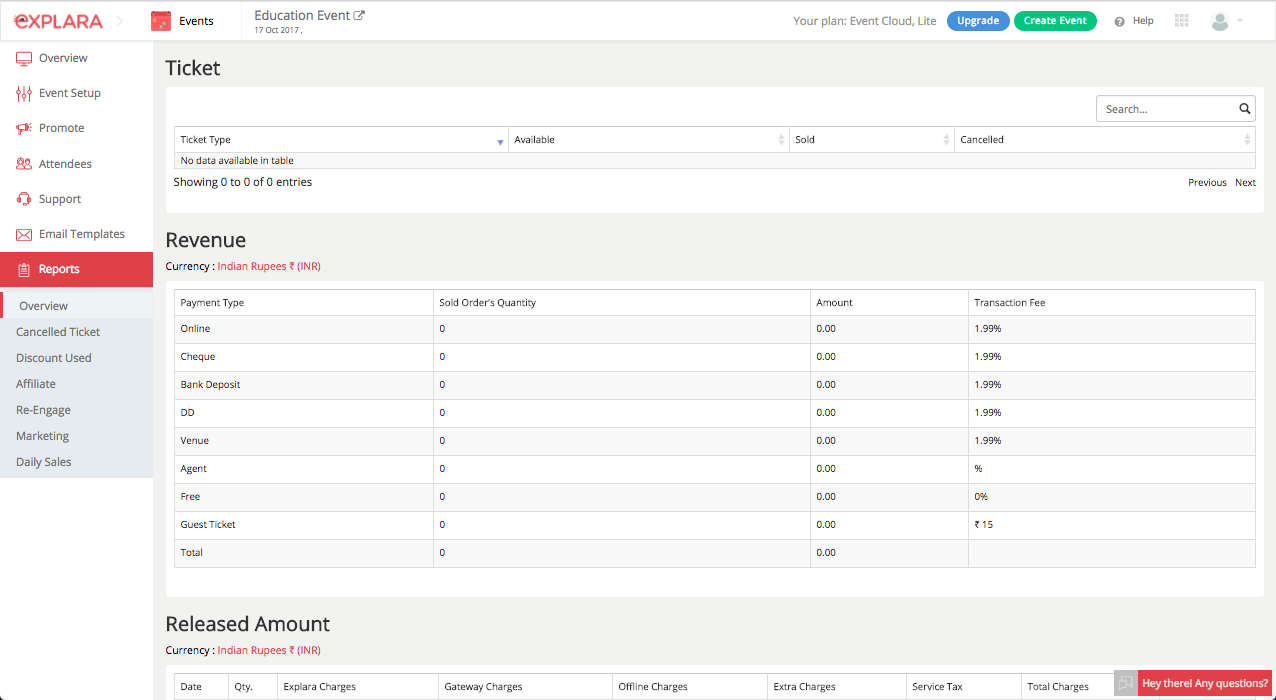Screen dimensions: 1276x700
Task: Click the Create Event button
Action: click(1055, 21)
